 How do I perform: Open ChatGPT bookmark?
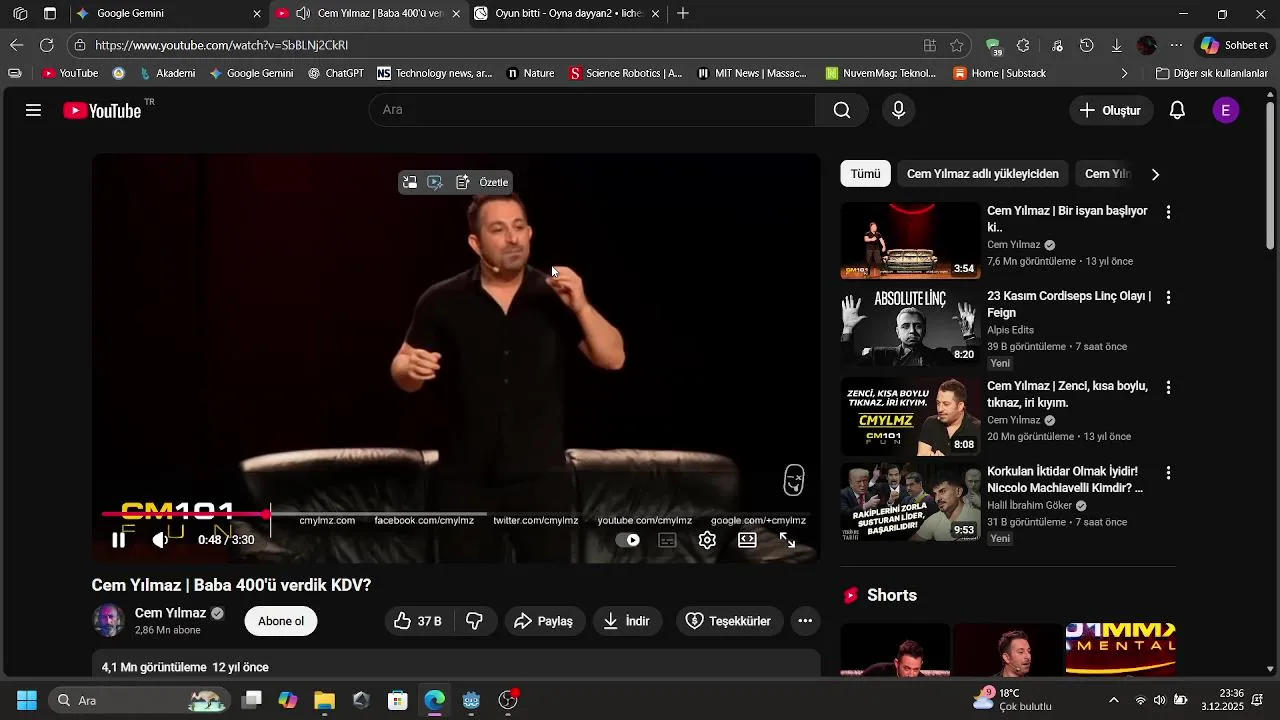336,73
